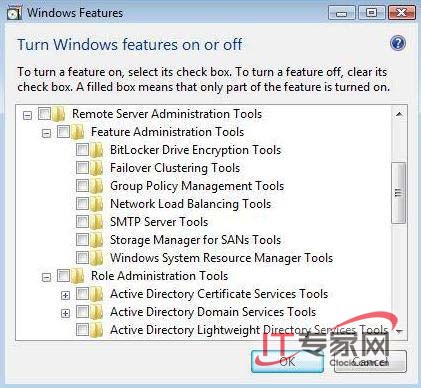Screen dimensions: 421x388
Task: Click folder icon beside BitLocker Drive Encryption Tools
Action: coord(97,150)
